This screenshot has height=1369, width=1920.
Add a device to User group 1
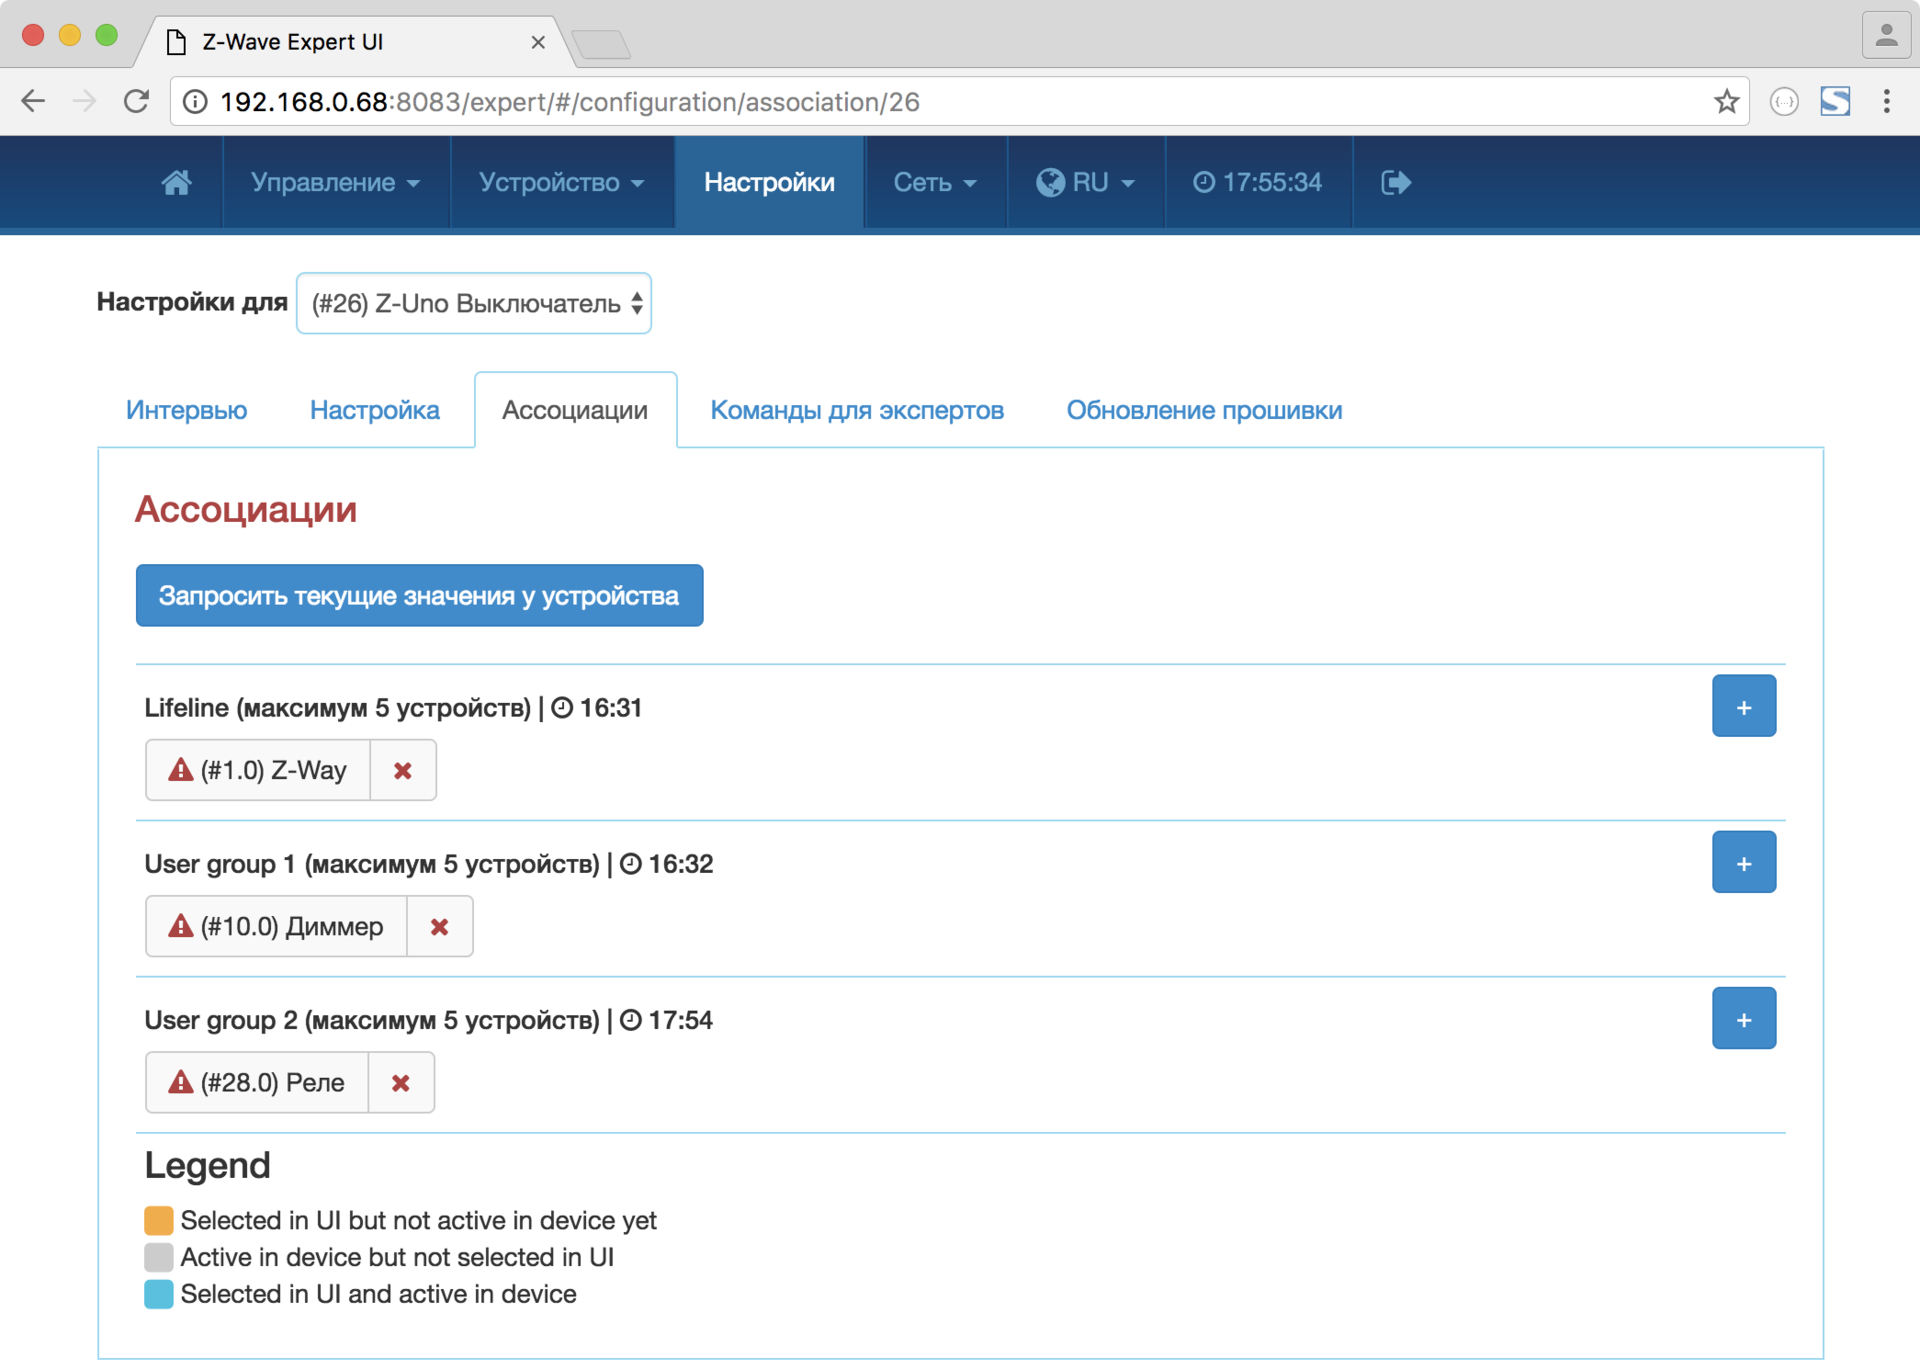(1743, 862)
